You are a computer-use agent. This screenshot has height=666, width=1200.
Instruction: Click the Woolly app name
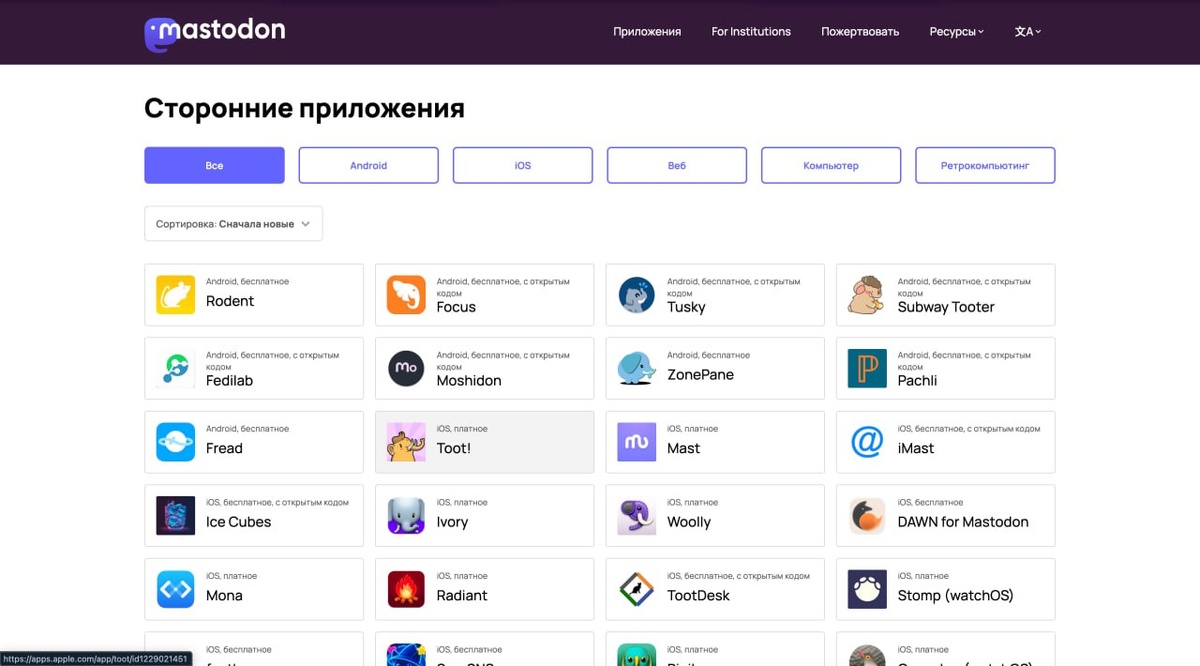coord(689,522)
